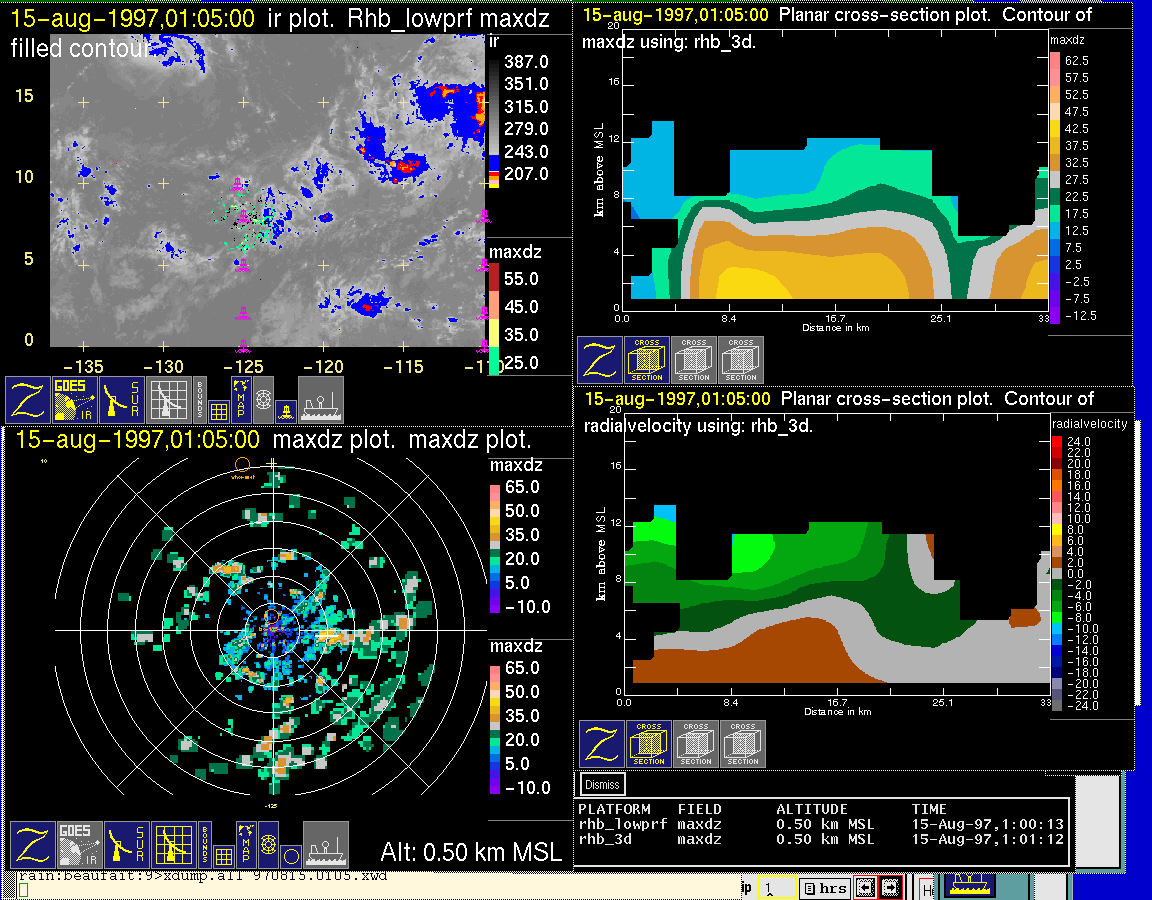Click Alt: 0.50 km MSL label
The image size is (1152, 900).
(471, 852)
